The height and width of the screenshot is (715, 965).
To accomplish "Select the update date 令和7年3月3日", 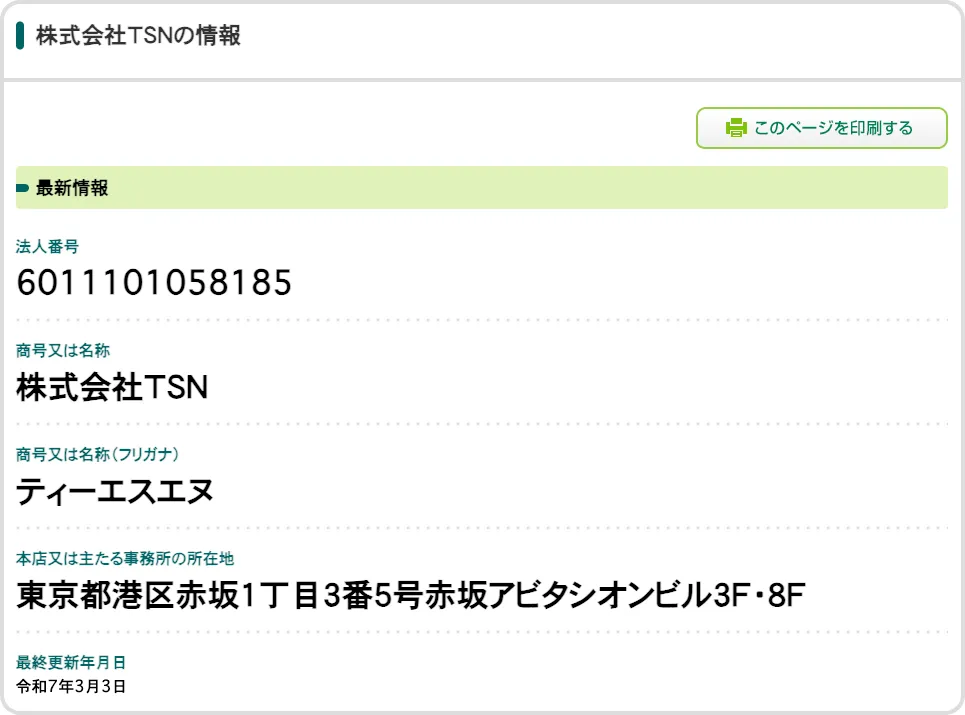I will [x=70, y=687].
